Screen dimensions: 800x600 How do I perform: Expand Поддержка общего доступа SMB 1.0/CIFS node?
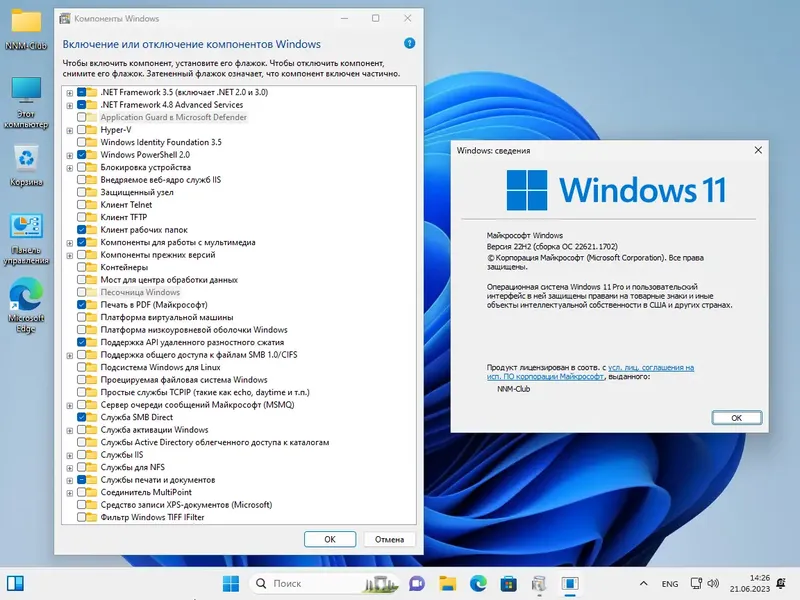tap(69, 355)
